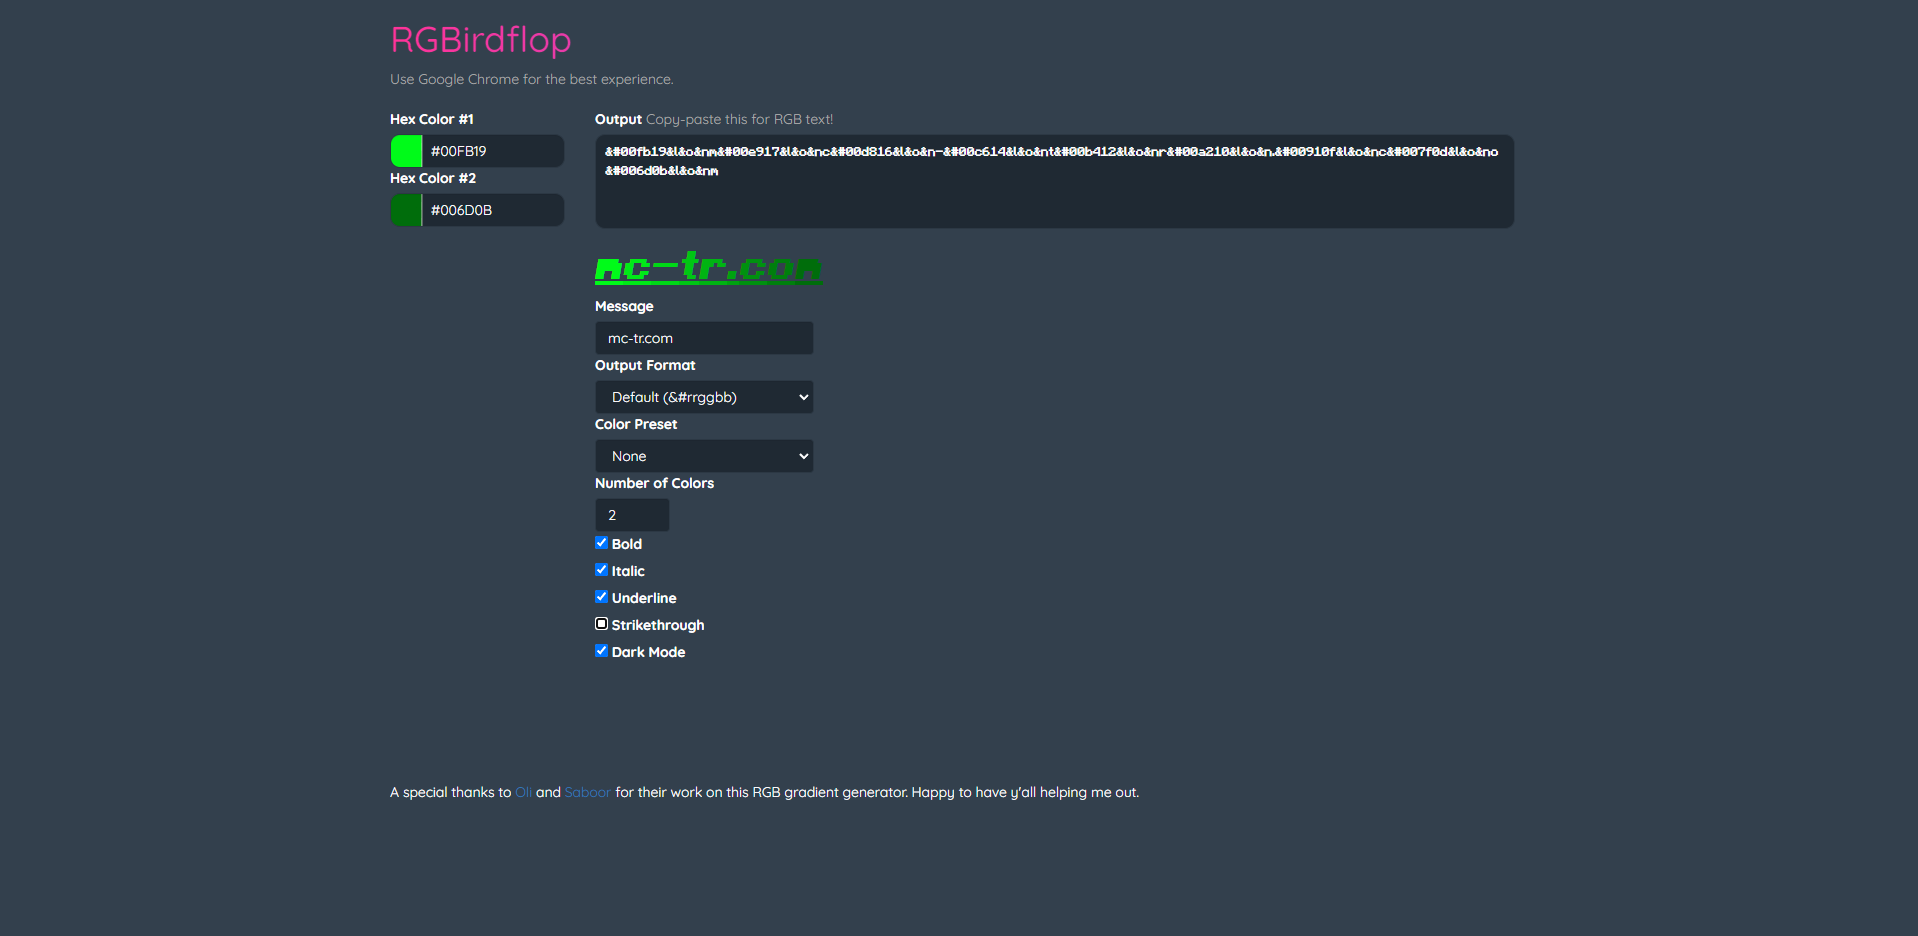This screenshot has height=936, width=1918.
Task: Toggle off the Dark Mode checkbox
Action: coord(601,651)
